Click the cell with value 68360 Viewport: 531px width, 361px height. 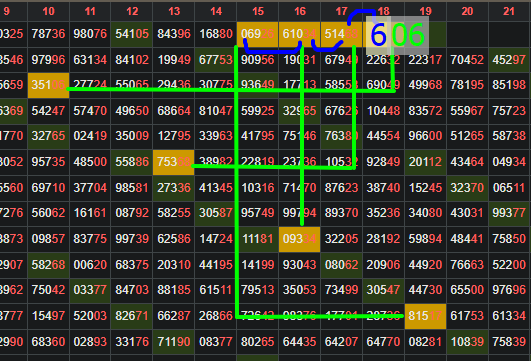click(48, 342)
